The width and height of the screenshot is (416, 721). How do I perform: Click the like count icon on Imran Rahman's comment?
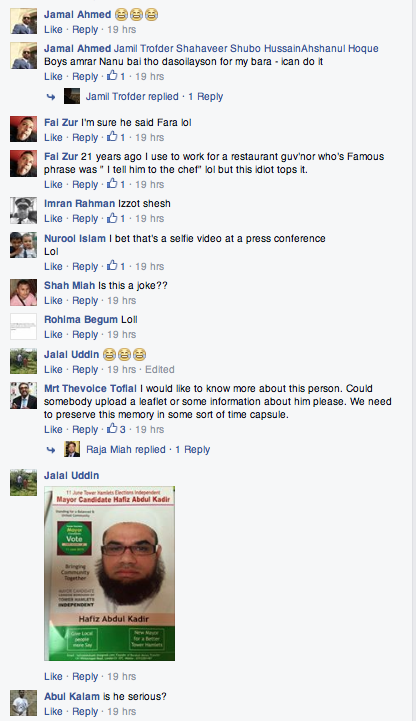pos(112,218)
